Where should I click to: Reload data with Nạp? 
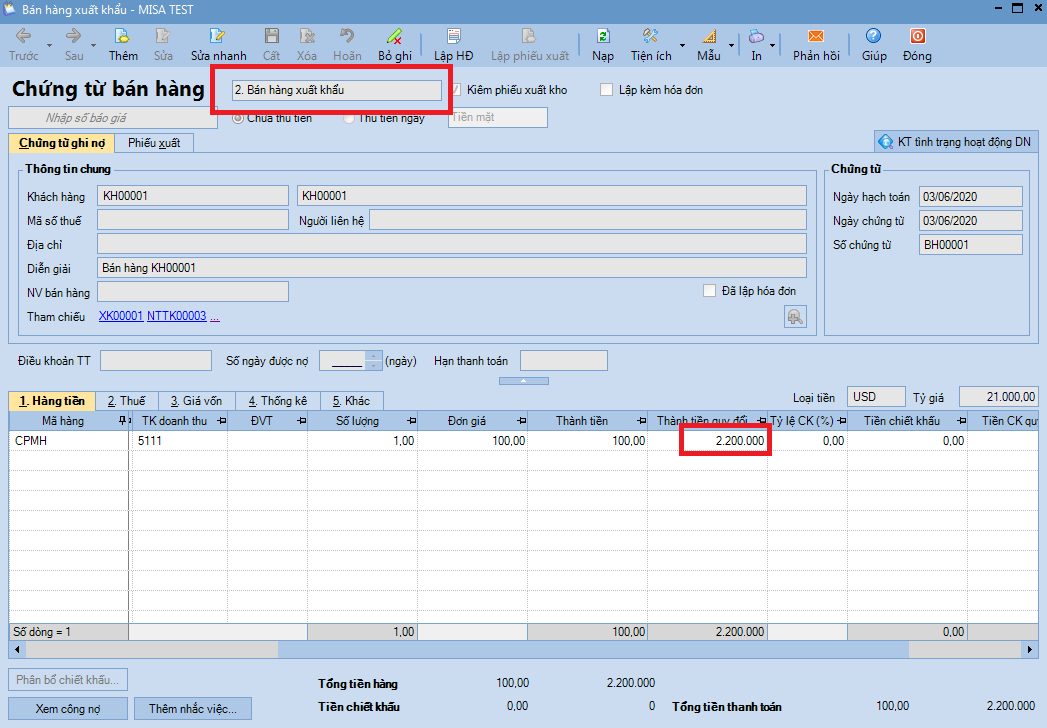[x=602, y=45]
